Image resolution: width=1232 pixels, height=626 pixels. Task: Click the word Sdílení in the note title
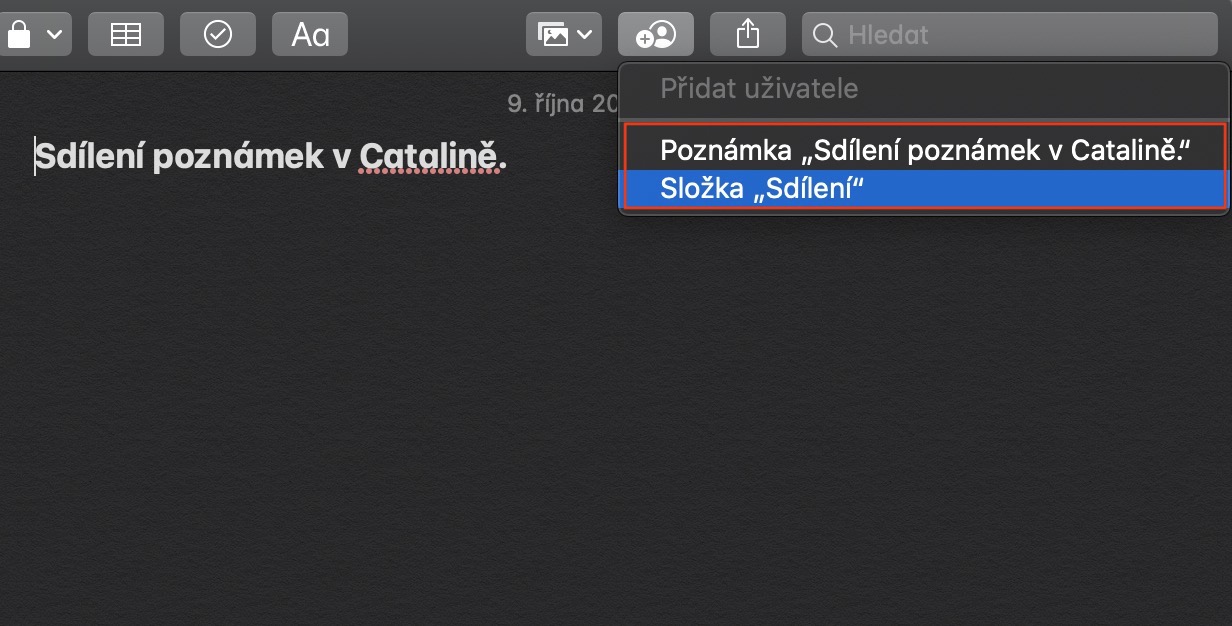click(88, 157)
